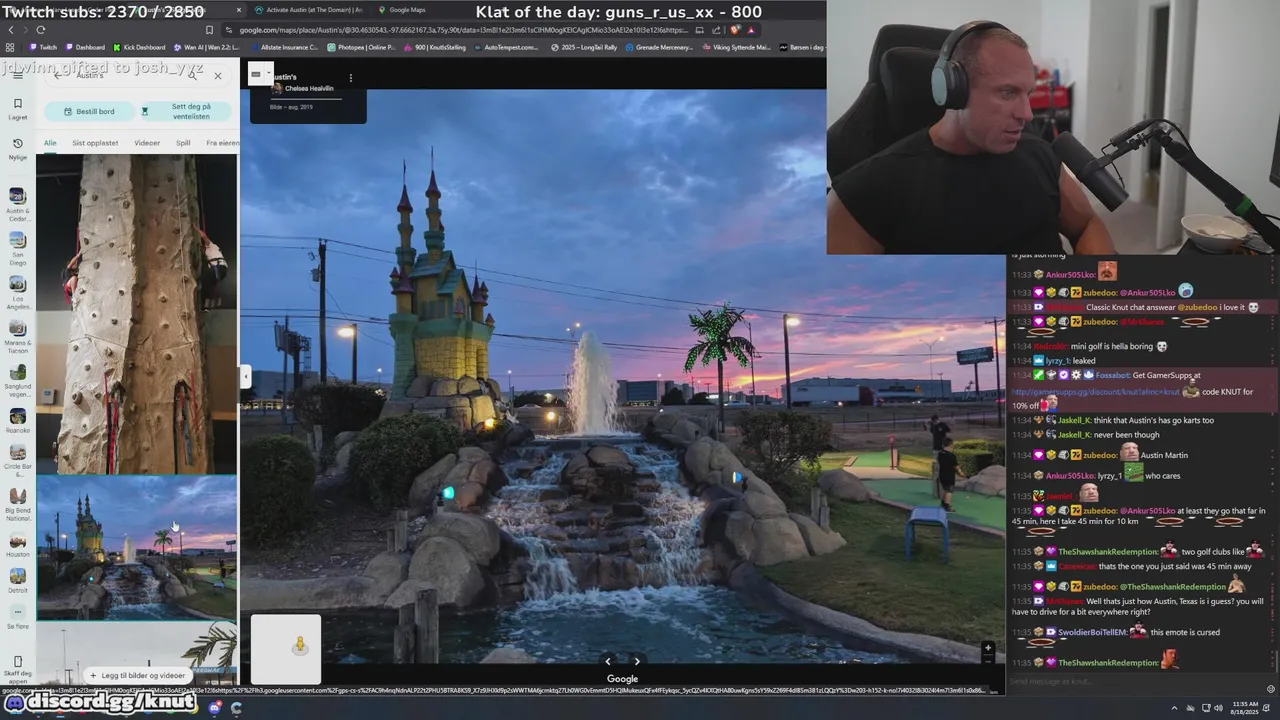Open the apps grid icon in bookmarks bar
1280x720 pixels.
pos(10,47)
